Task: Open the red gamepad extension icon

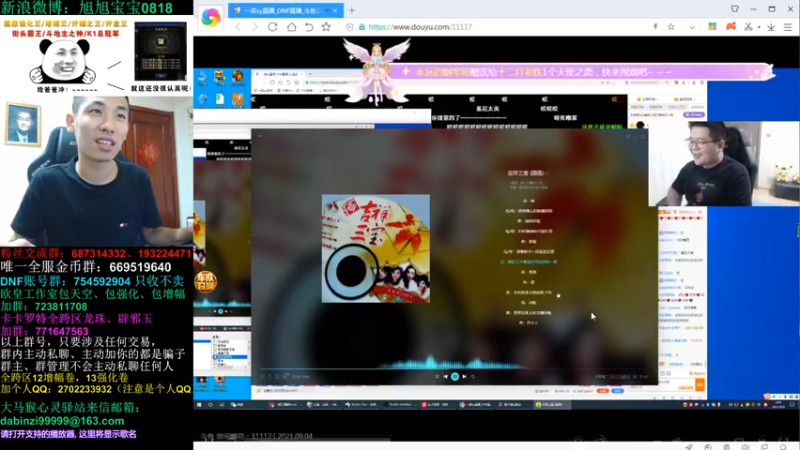Action: coord(731,27)
